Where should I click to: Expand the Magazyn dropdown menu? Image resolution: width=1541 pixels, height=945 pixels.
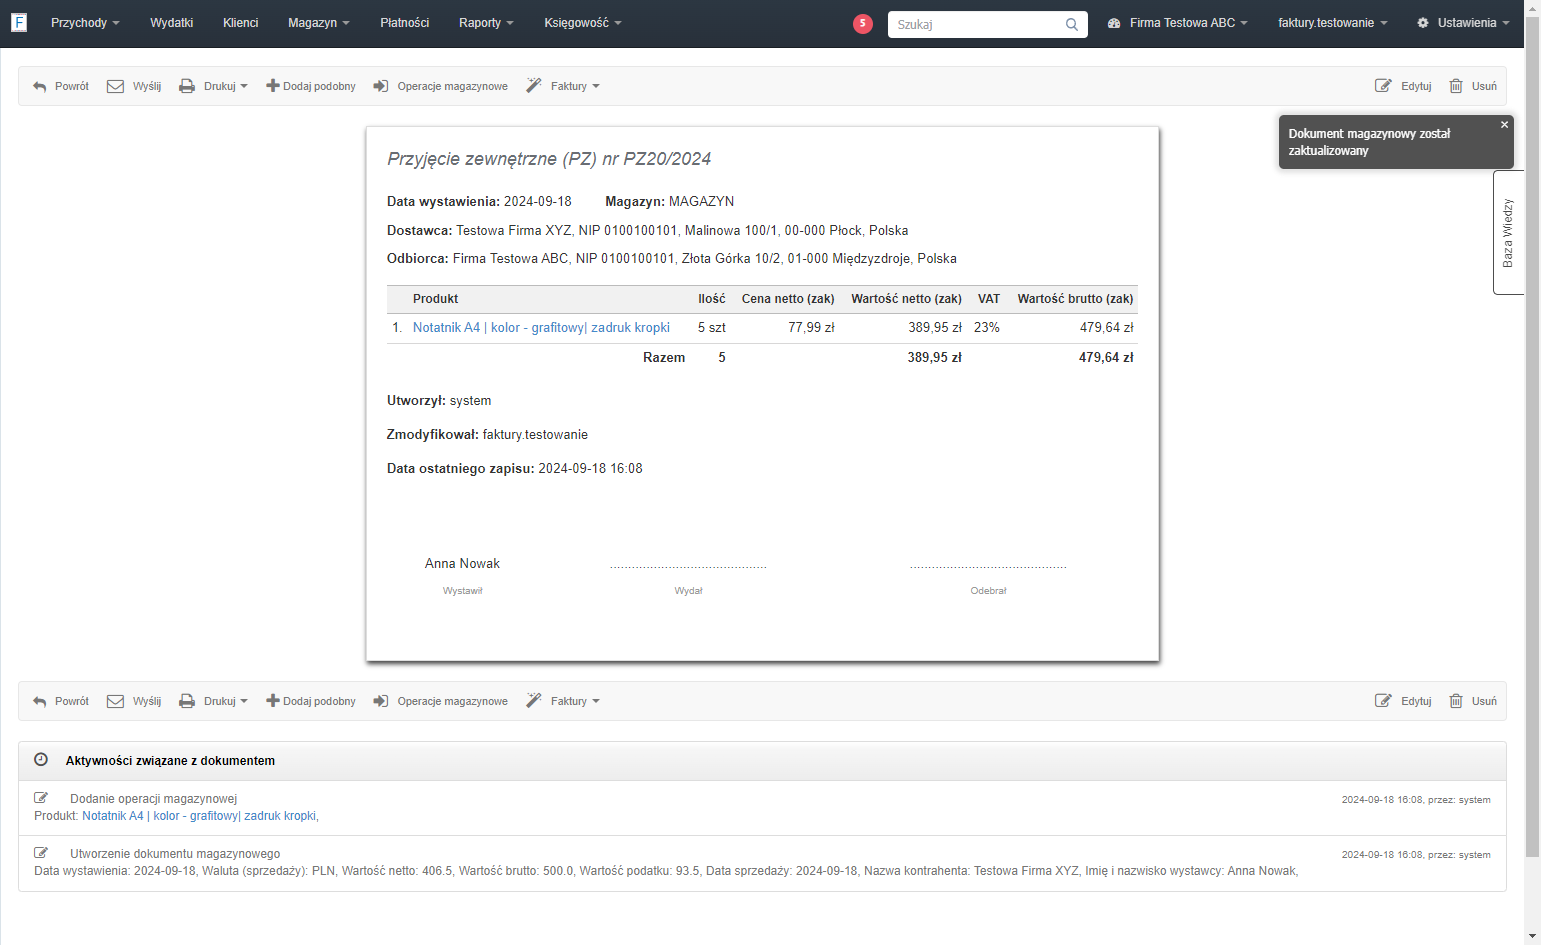pyautogui.click(x=319, y=23)
